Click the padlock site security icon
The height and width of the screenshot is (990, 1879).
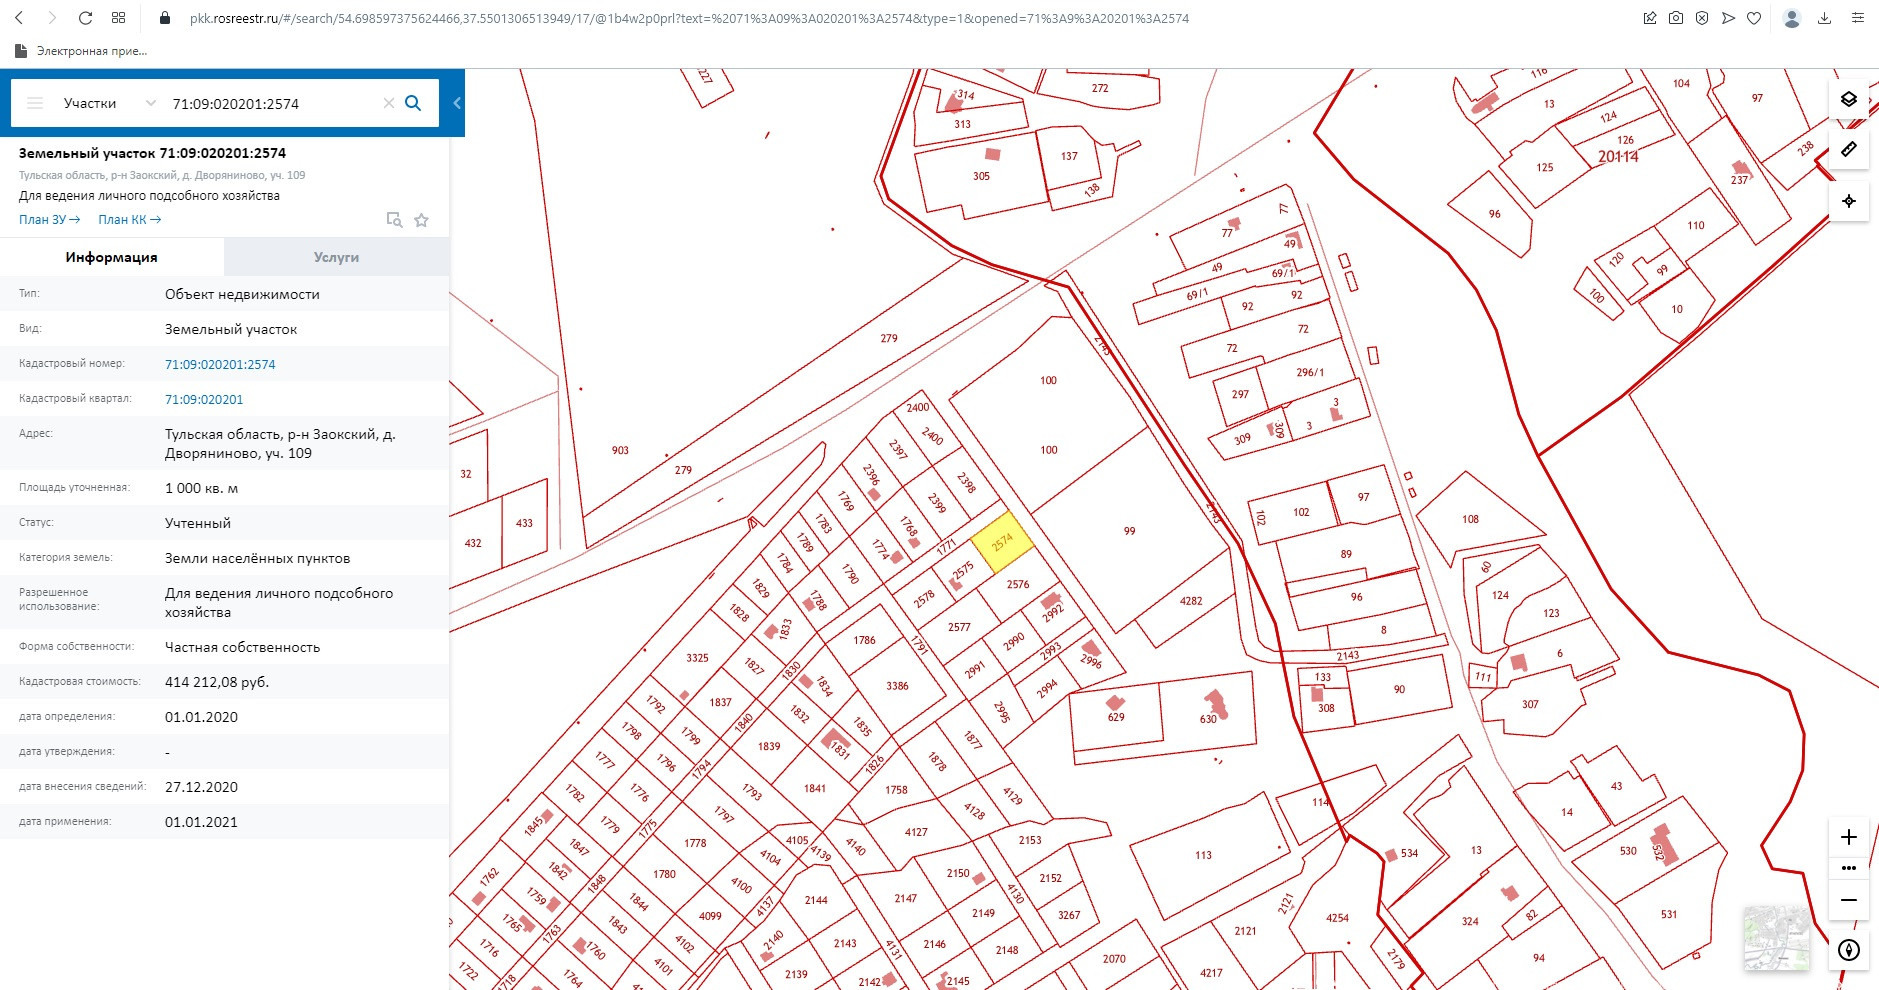[165, 18]
